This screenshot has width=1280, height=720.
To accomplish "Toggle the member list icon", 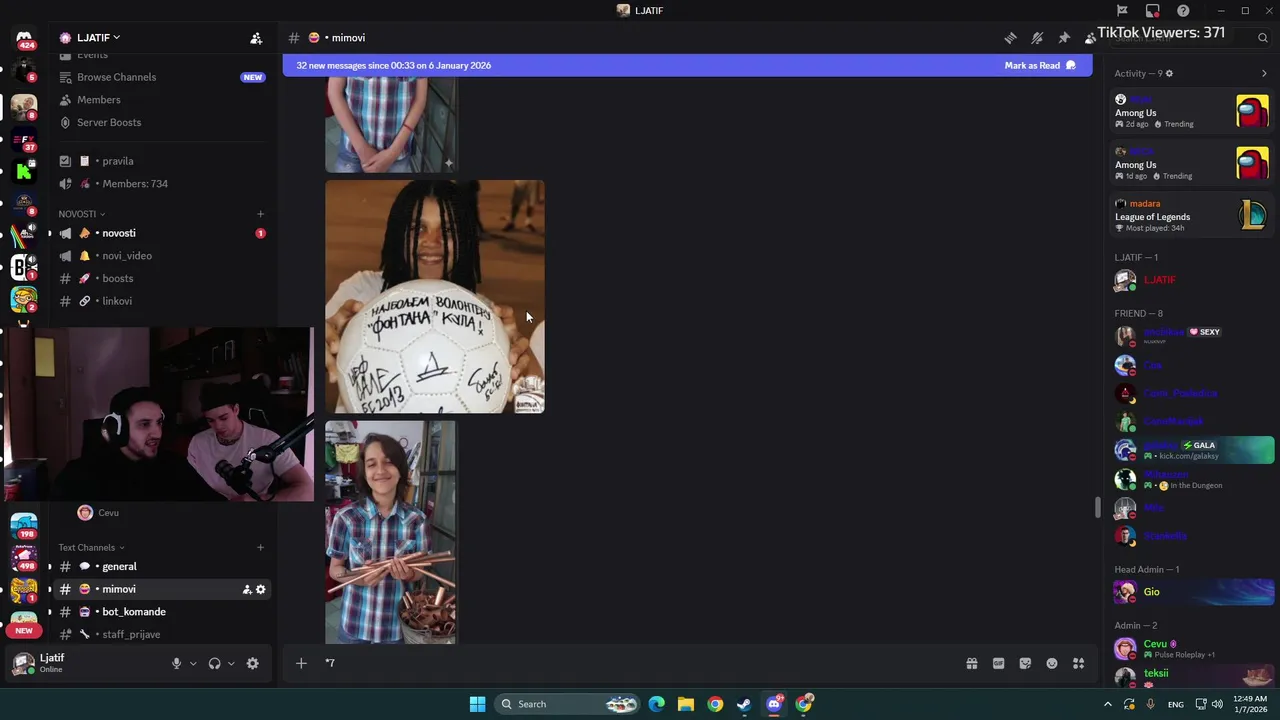I will tap(1090, 38).
